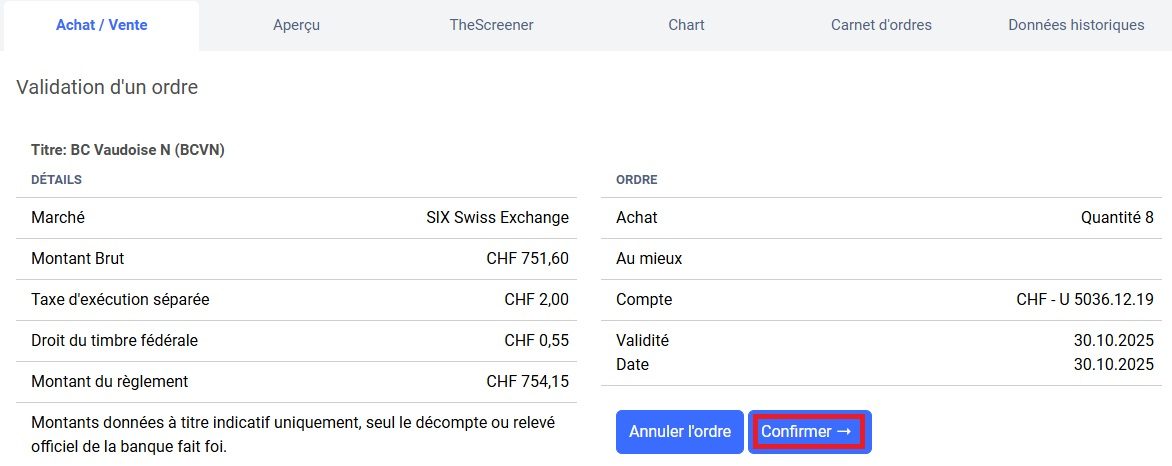This screenshot has height=466, width=1172.
Task: Open the TheScreener tab
Action: tap(491, 25)
